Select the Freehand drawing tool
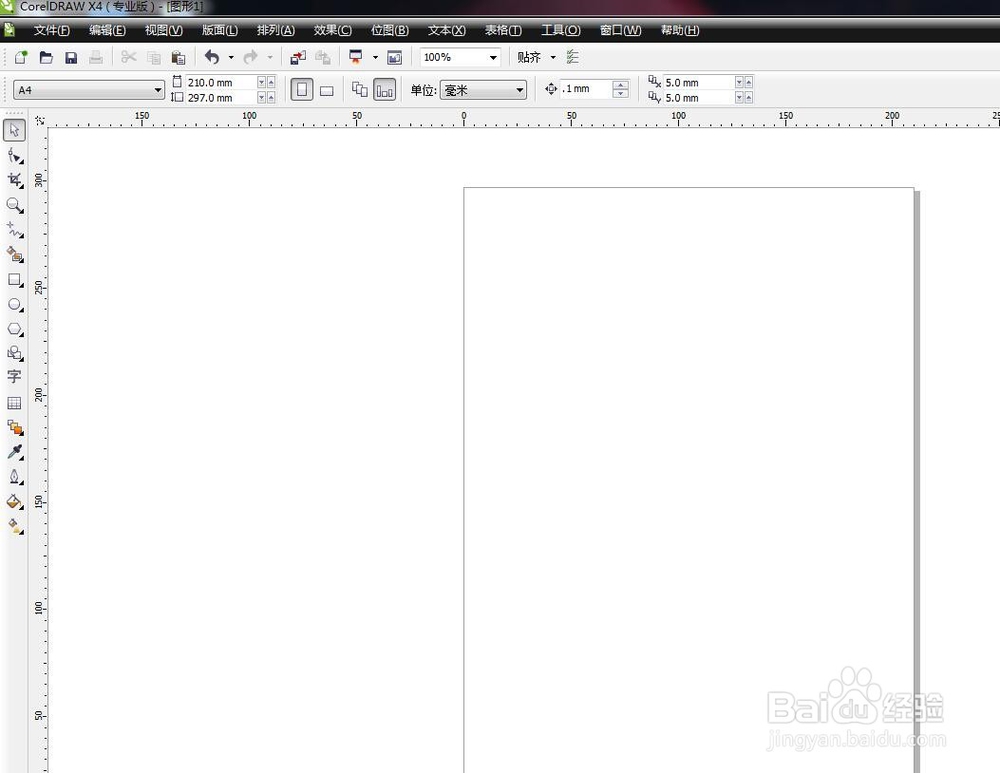Viewport: 1000px width, 773px height. coord(15,230)
